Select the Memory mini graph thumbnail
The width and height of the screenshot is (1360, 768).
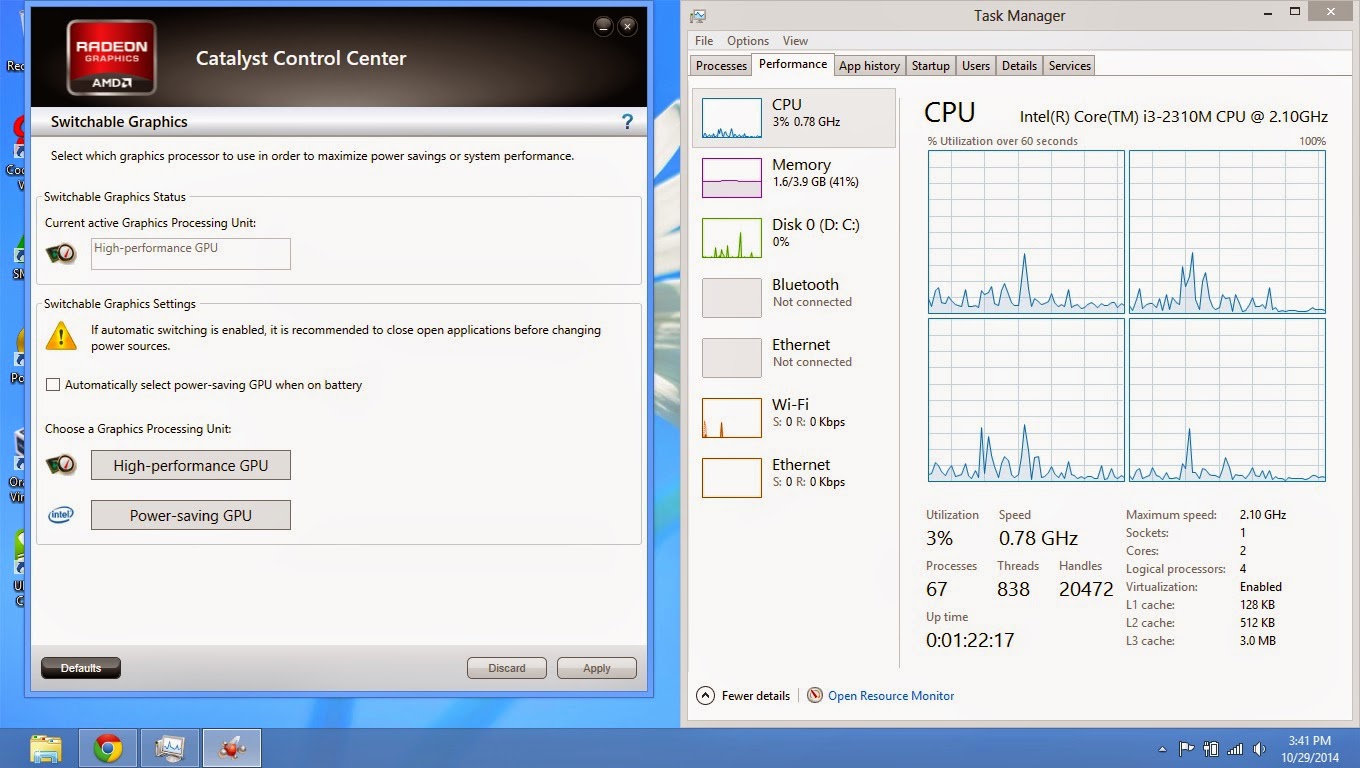[x=732, y=178]
